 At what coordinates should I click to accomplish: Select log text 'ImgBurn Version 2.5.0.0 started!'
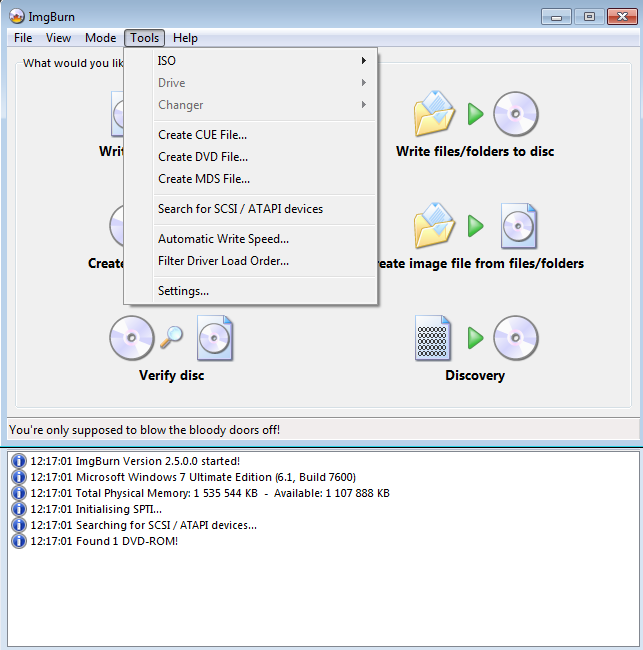coord(158,461)
